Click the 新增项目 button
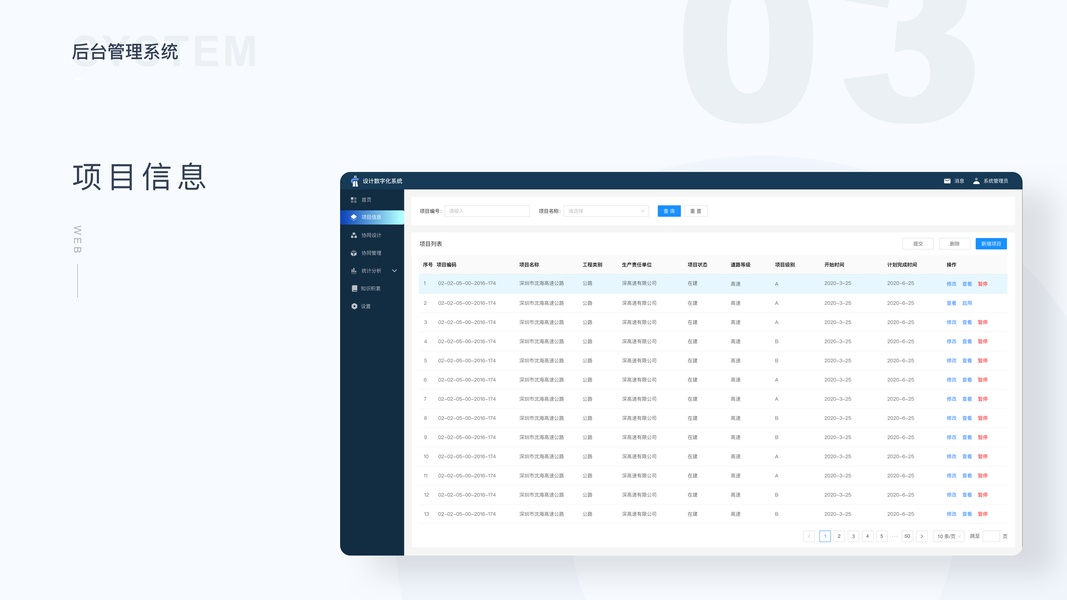This screenshot has height=600, width=1067. click(991, 244)
